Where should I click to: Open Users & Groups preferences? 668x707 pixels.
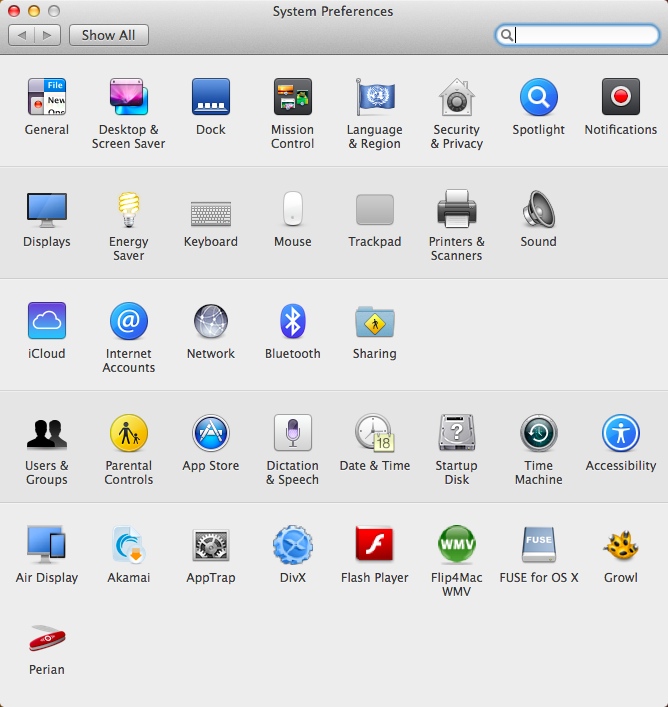point(47,434)
